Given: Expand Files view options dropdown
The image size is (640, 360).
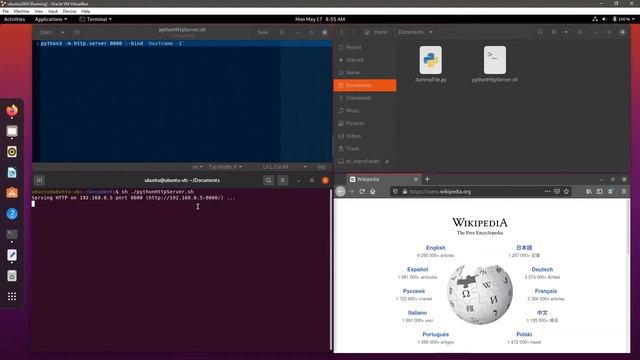Looking at the screenshot, I should tap(566, 32).
